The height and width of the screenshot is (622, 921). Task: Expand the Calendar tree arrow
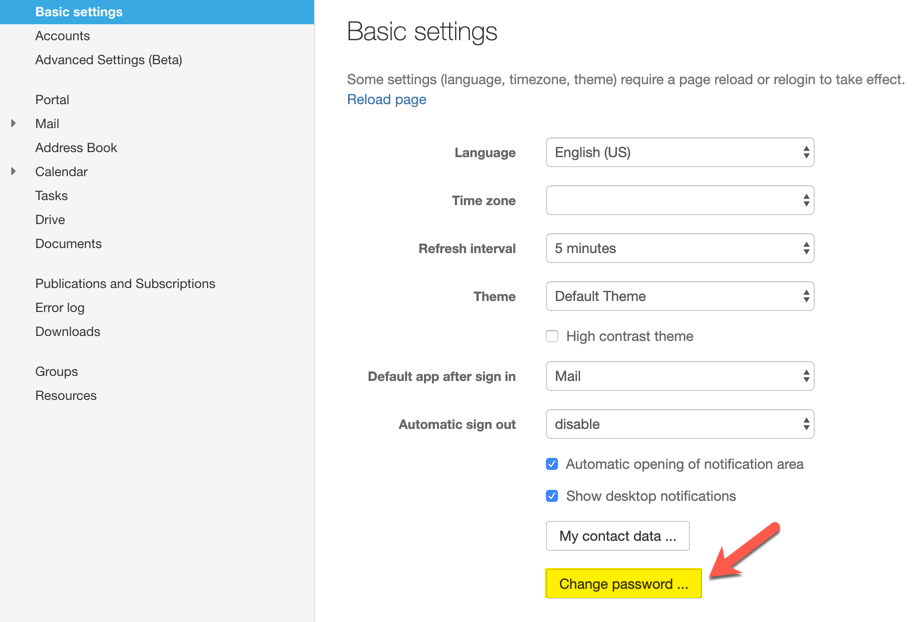pos(13,172)
